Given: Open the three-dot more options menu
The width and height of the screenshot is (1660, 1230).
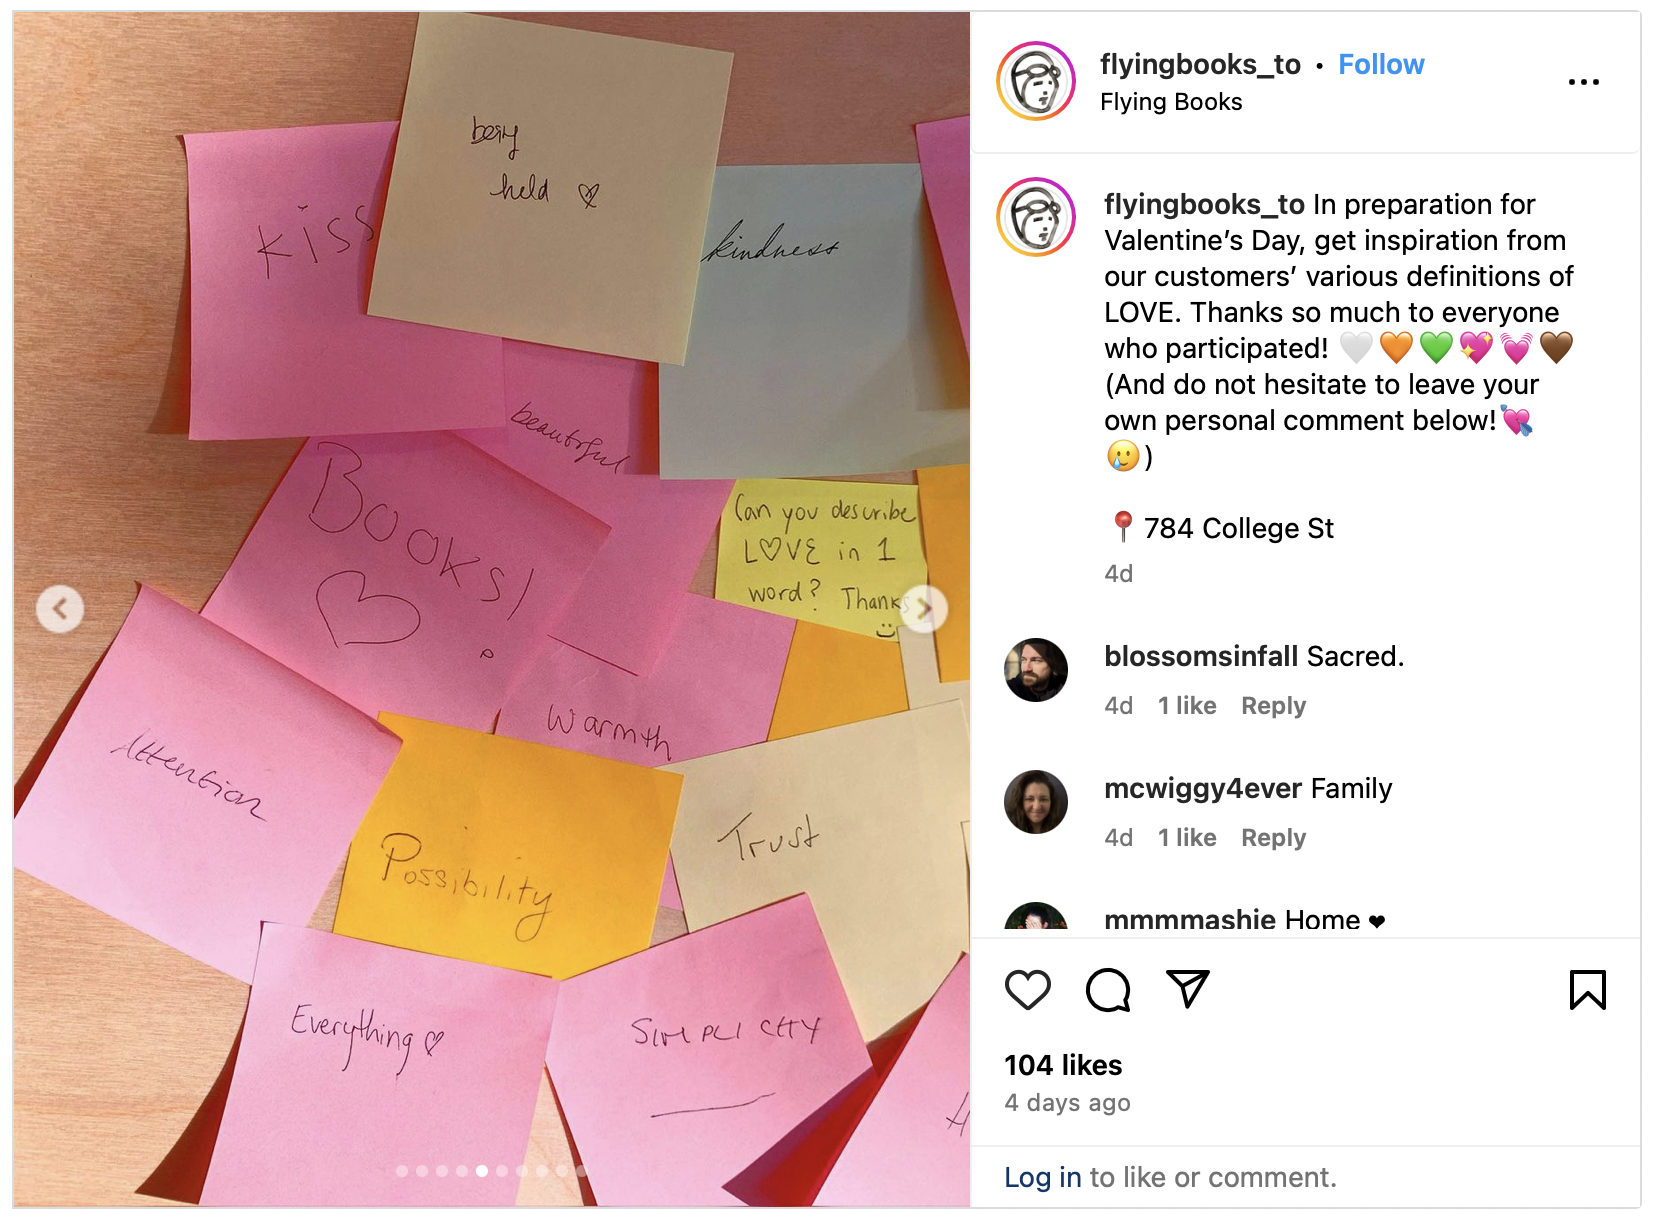Looking at the screenshot, I should (1584, 82).
